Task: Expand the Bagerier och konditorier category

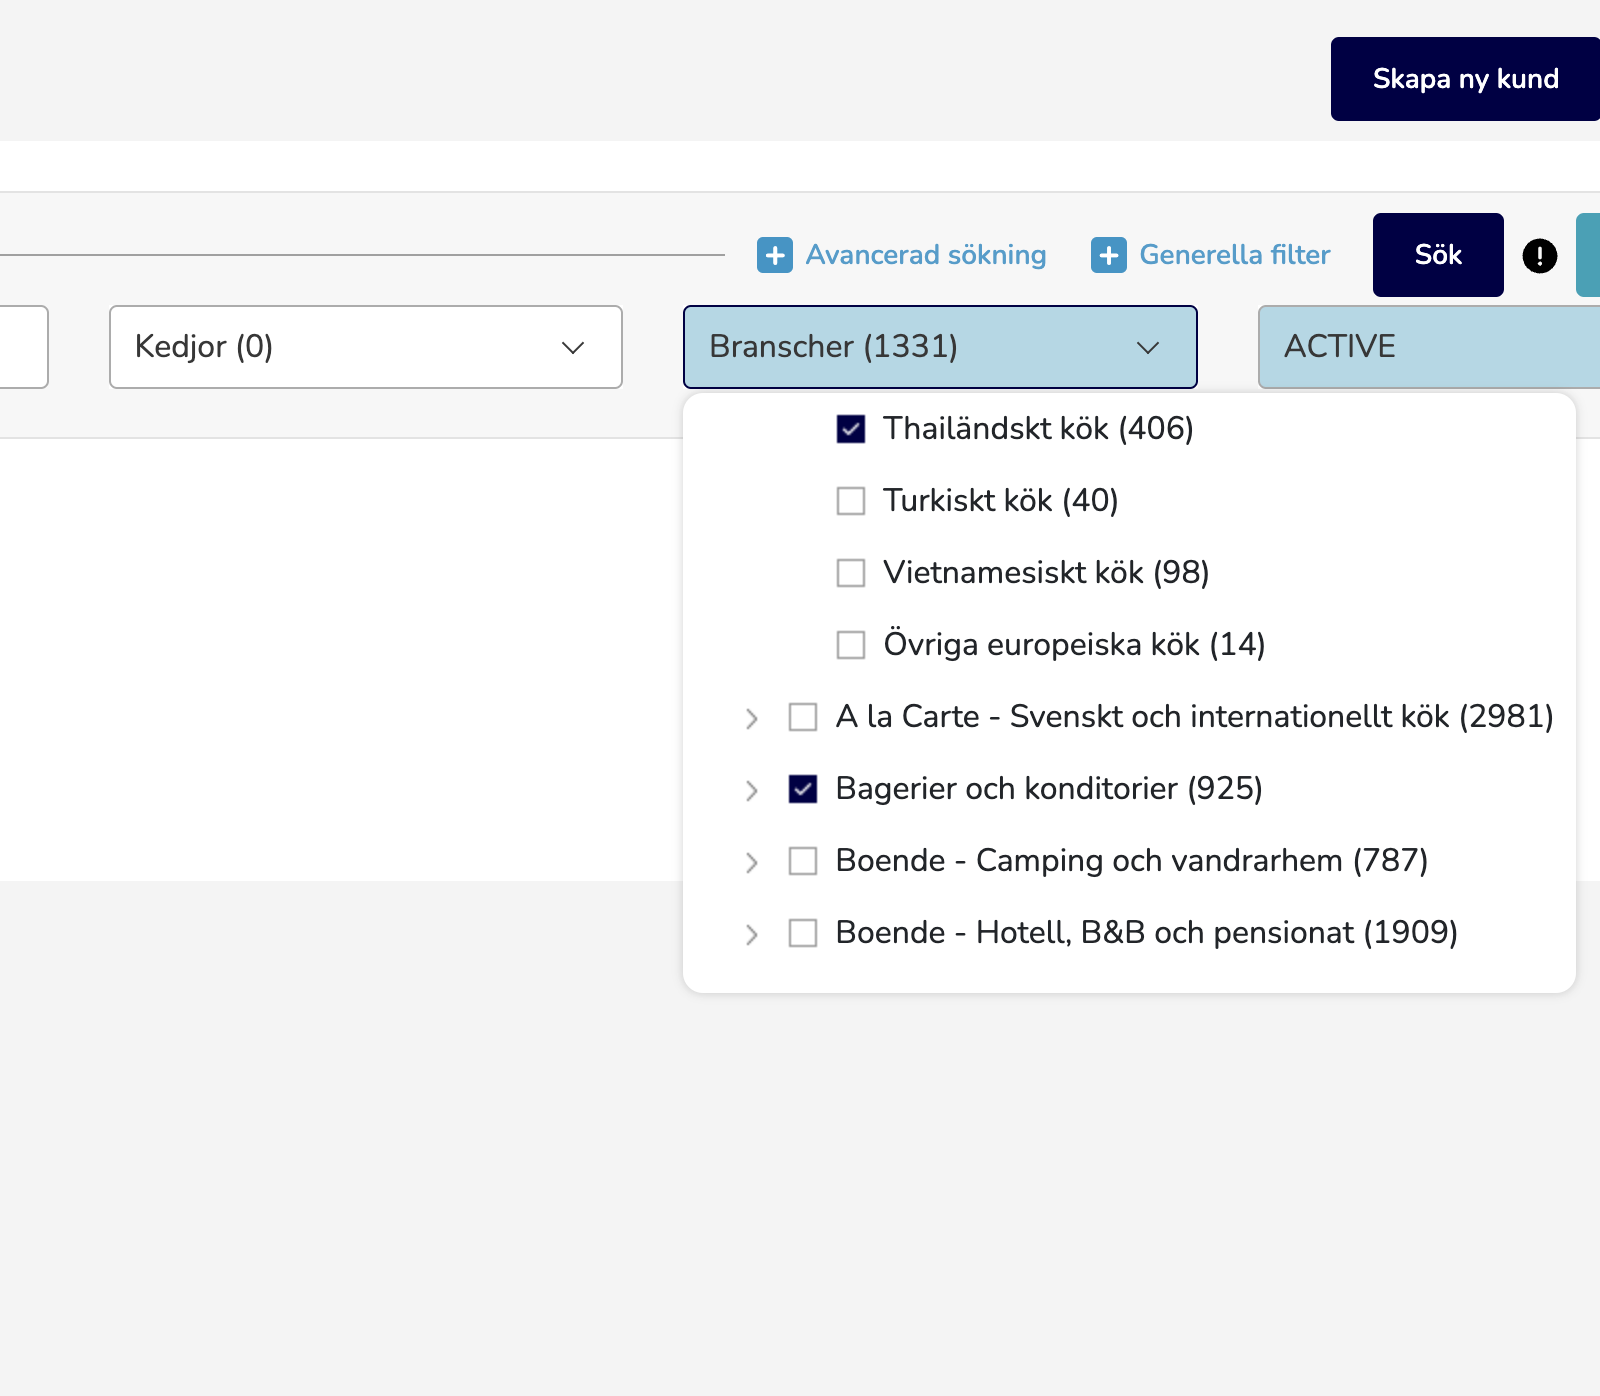Action: click(752, 790)
